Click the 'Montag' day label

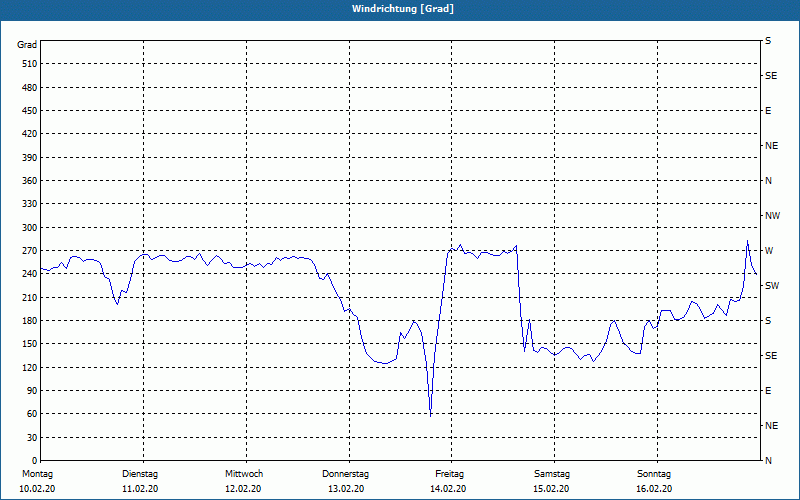click(37, 474)
